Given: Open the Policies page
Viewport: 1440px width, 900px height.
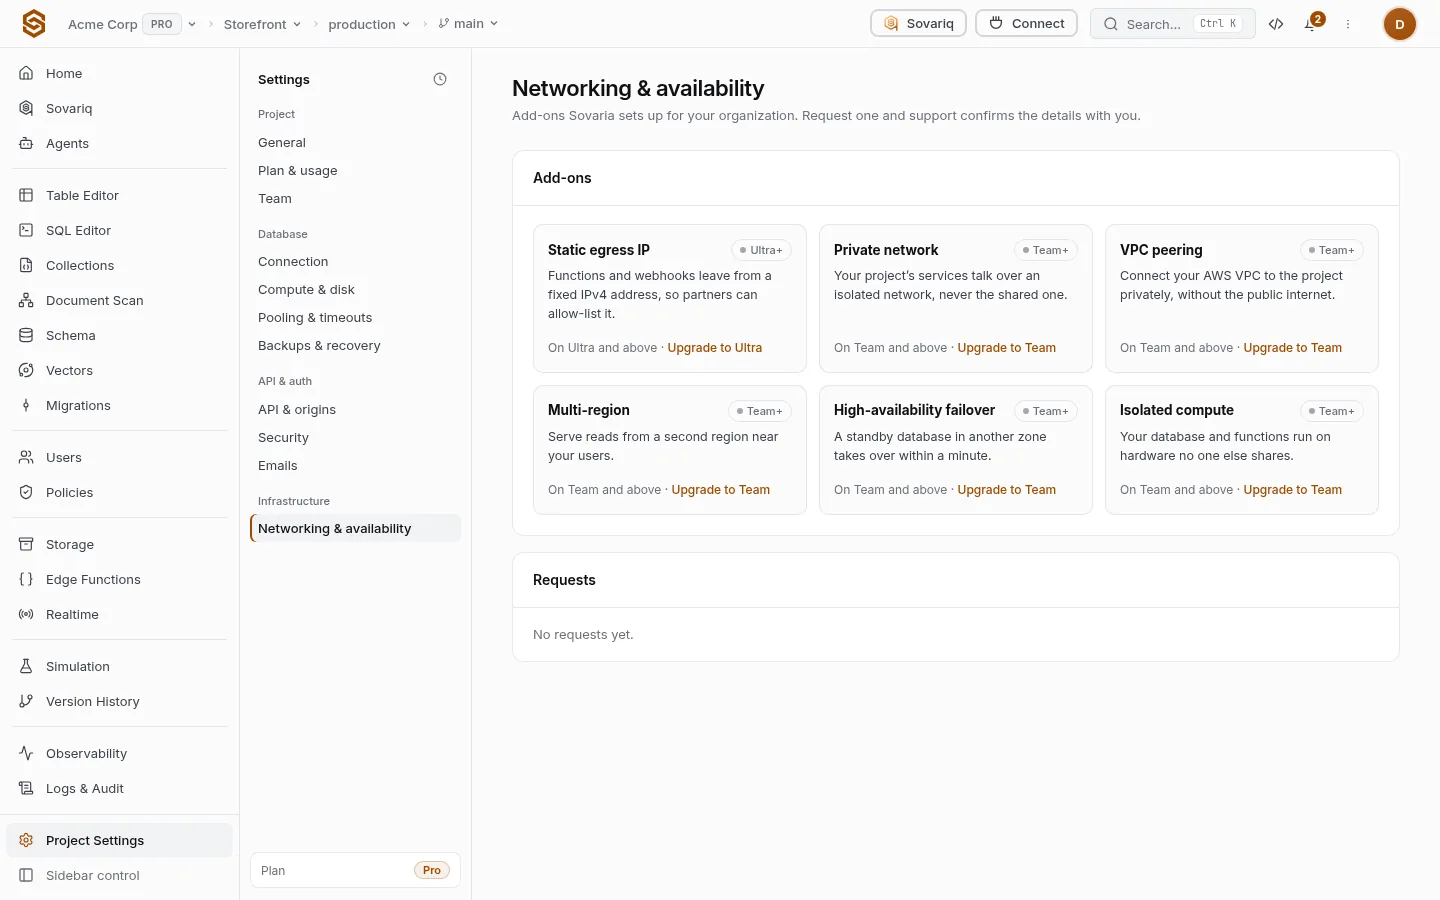Looking at the screenshot, I should tap(120, 492).
